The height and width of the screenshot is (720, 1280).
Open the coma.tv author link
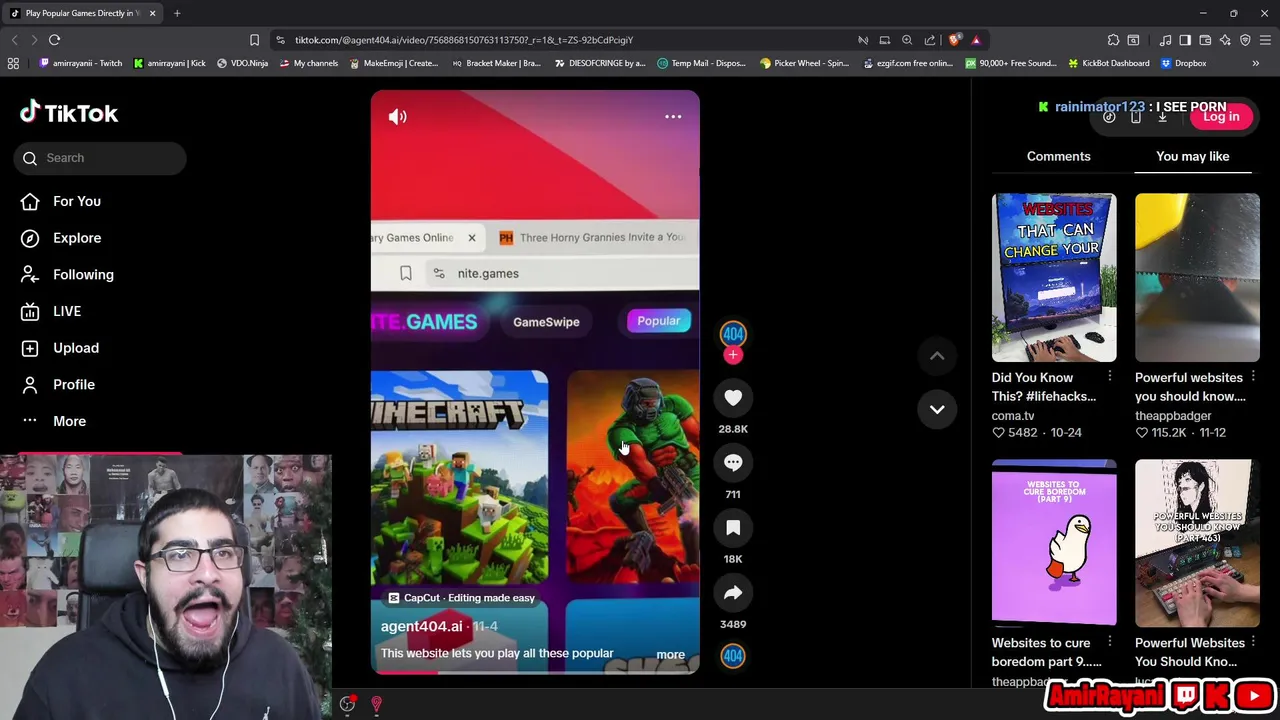click(1013, 416)
